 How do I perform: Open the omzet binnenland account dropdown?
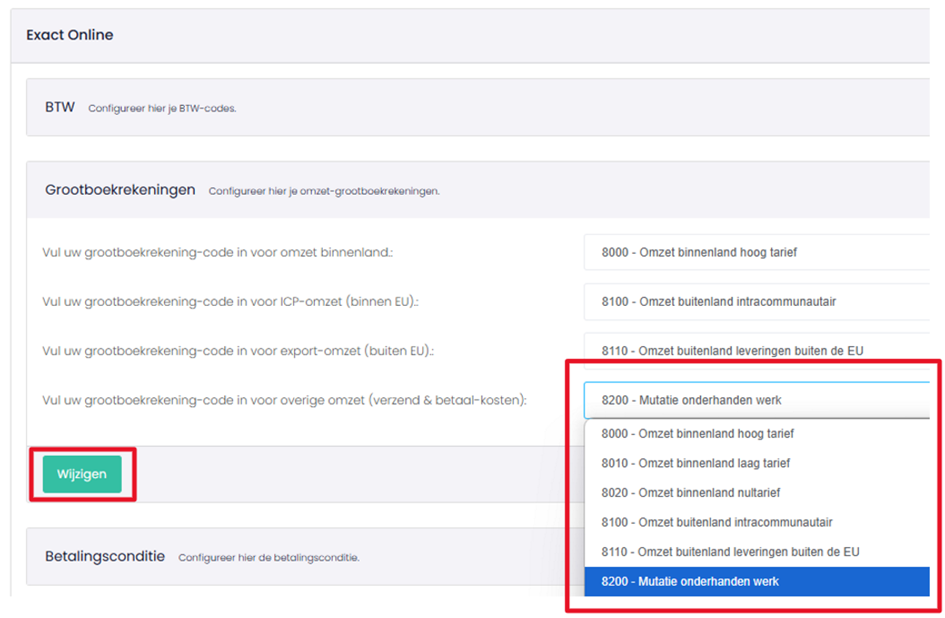coord(756,252)
